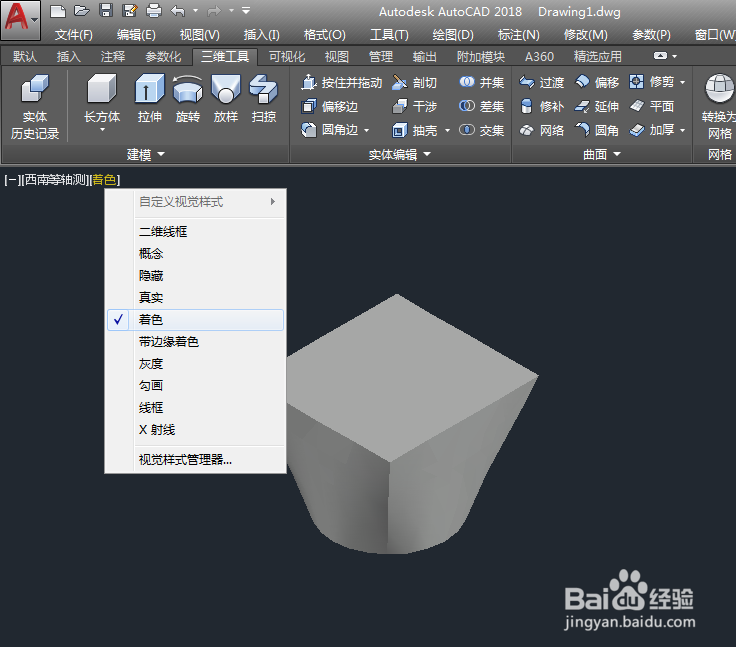Open the surface Trim (修剪) dropdown arrow

(682, 83)
